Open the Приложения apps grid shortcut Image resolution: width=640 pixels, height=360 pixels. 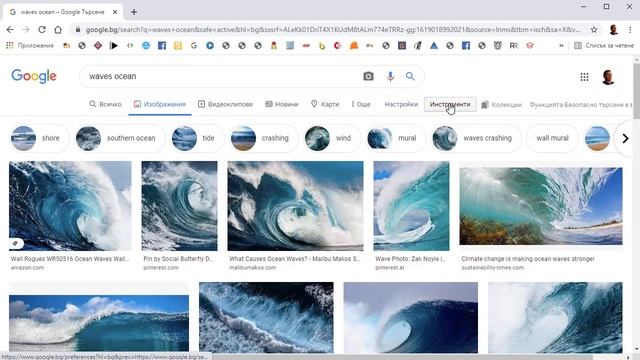click(x=30, y=45)
